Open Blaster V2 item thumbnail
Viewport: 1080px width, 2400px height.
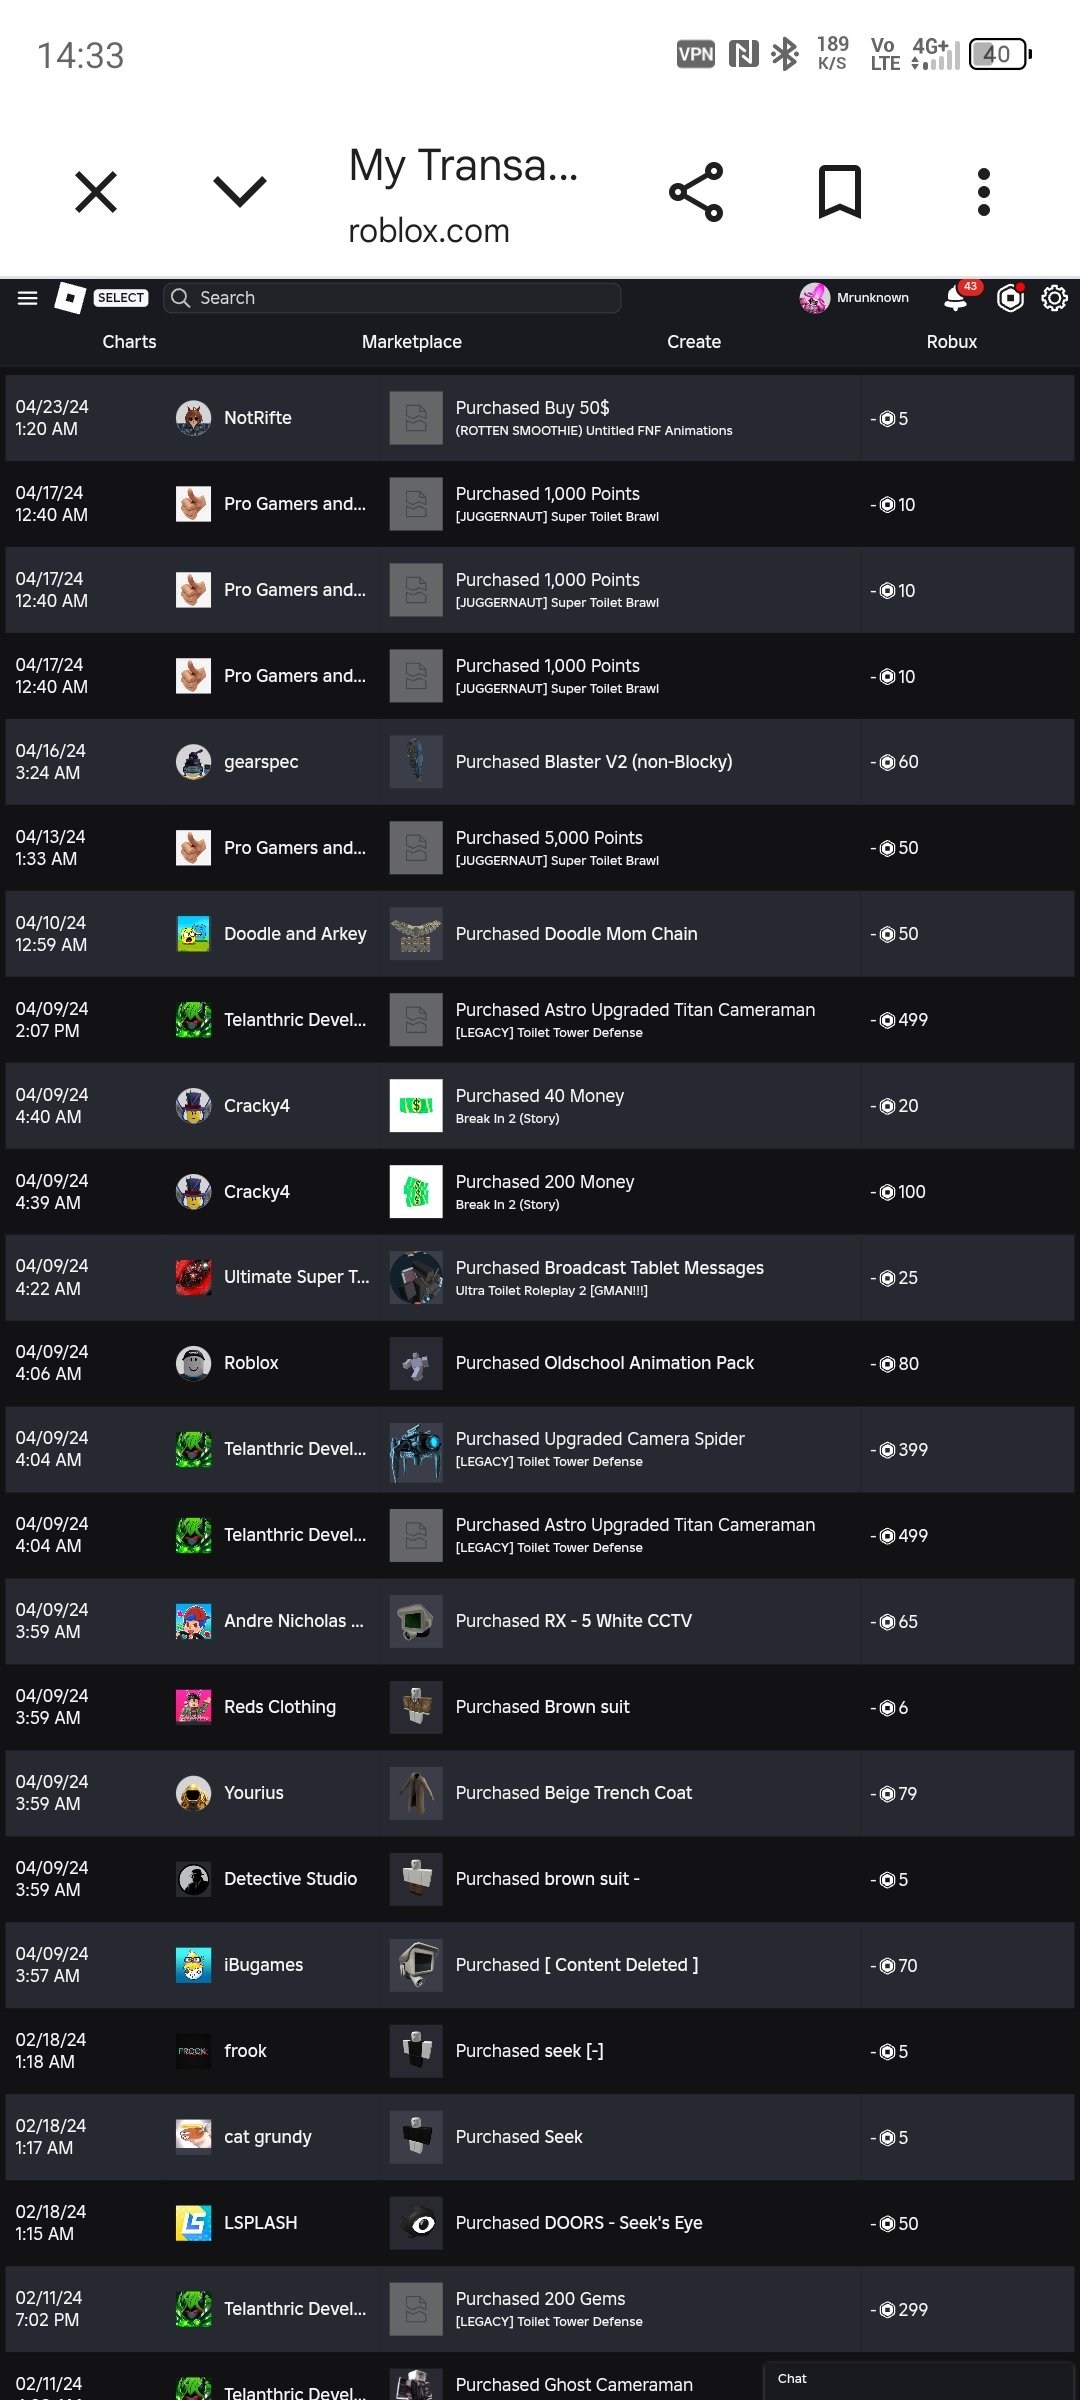pyautogui.click(x=416, y=762)
